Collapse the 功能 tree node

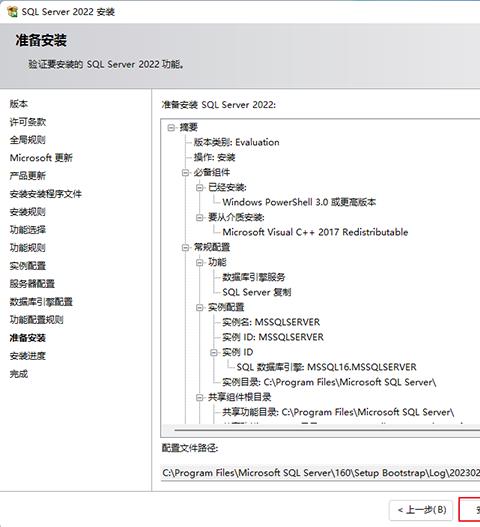(x=200, y=262)
